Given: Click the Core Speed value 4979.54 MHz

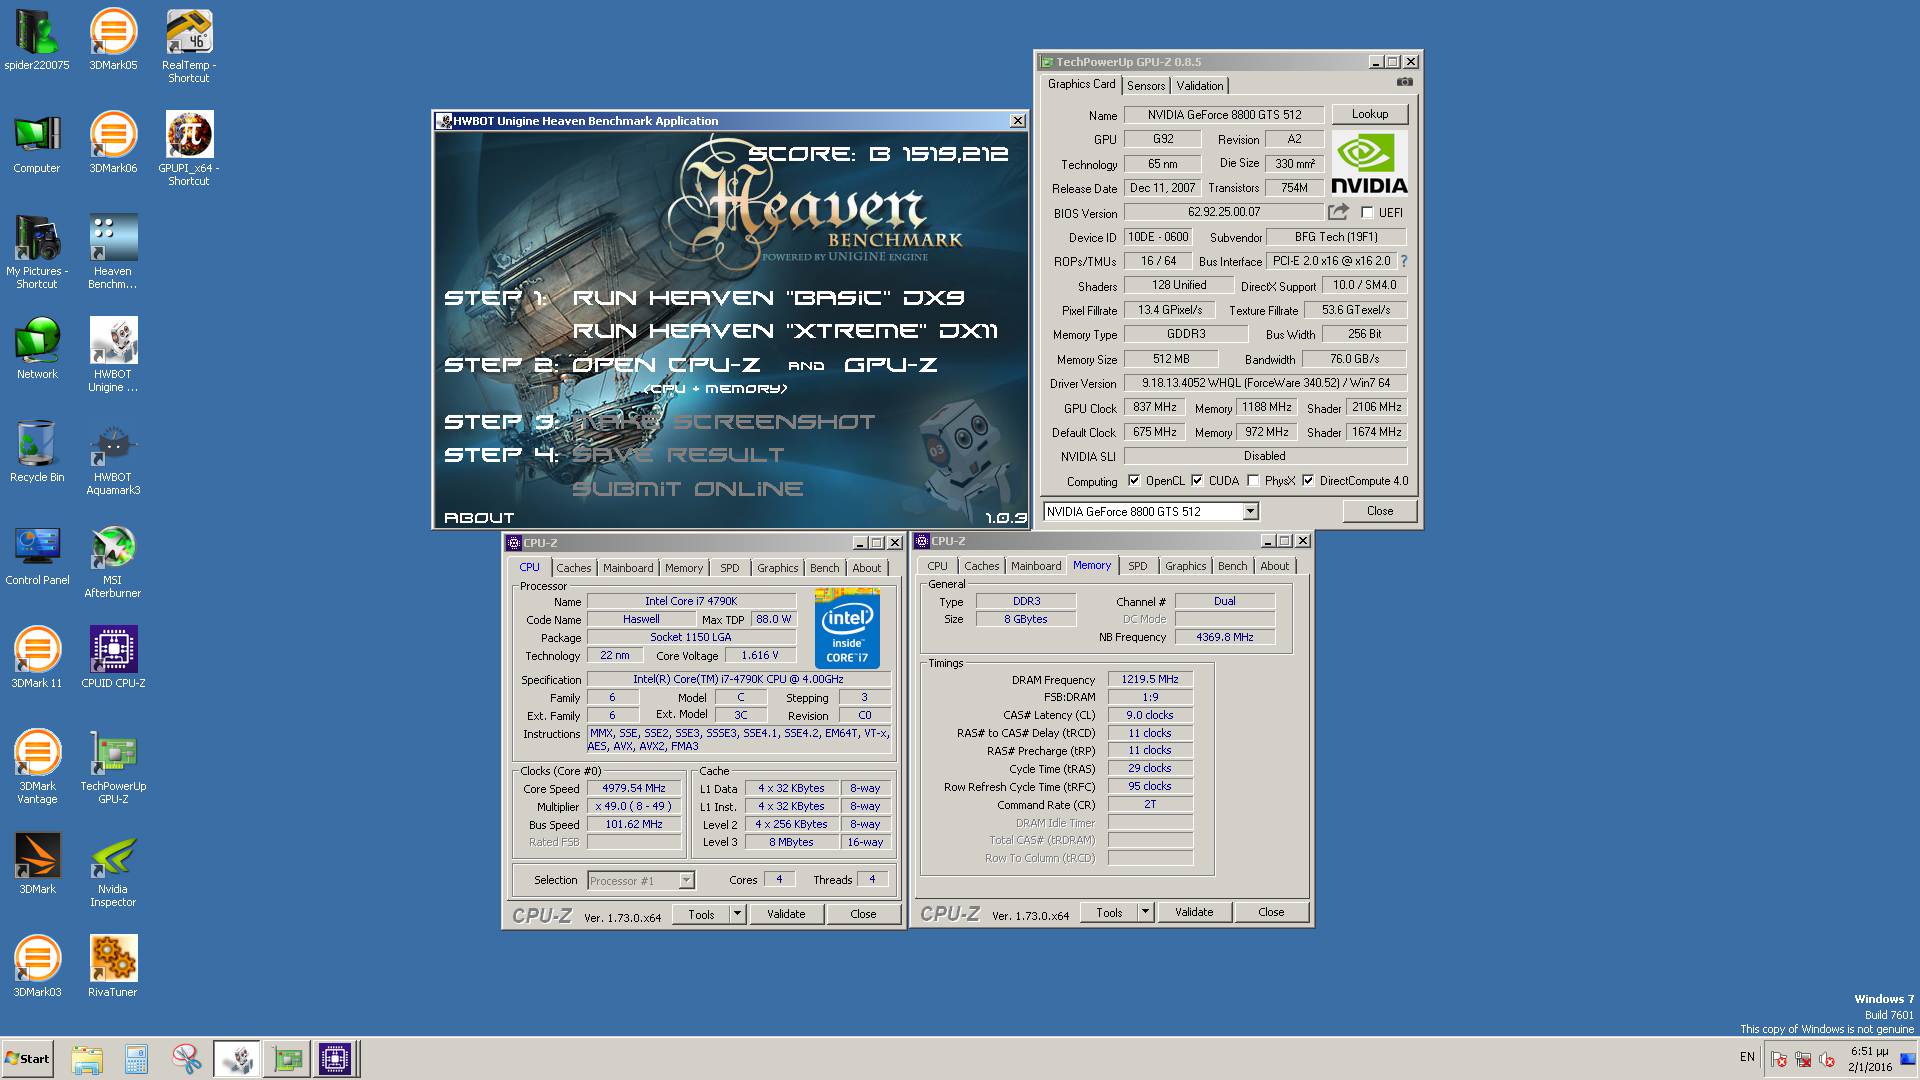Looking at the screenshot, I should (634, 788).
